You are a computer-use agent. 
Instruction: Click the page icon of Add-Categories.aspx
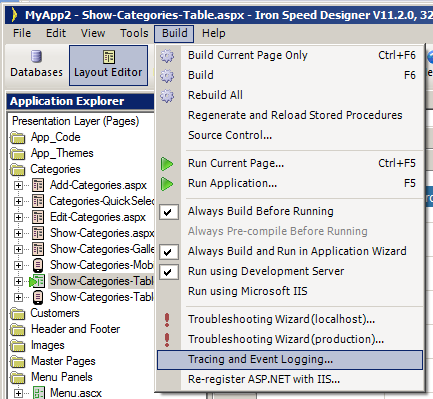tap(38, 185)
